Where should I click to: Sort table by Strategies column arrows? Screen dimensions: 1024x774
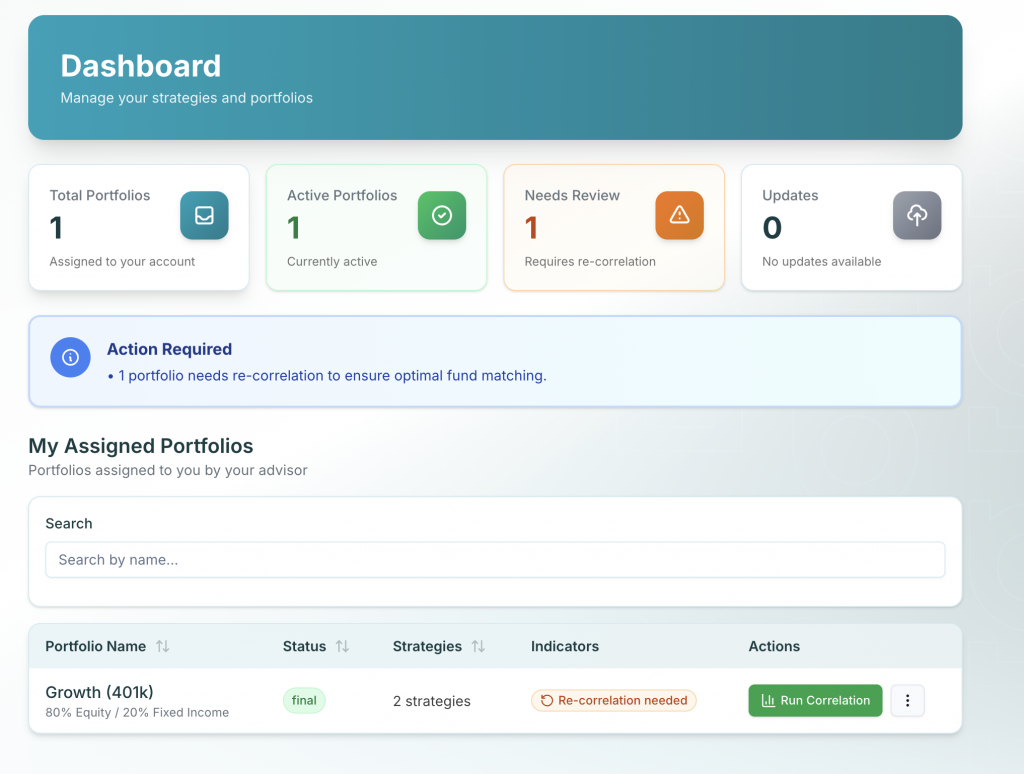(x=478, y=647)
